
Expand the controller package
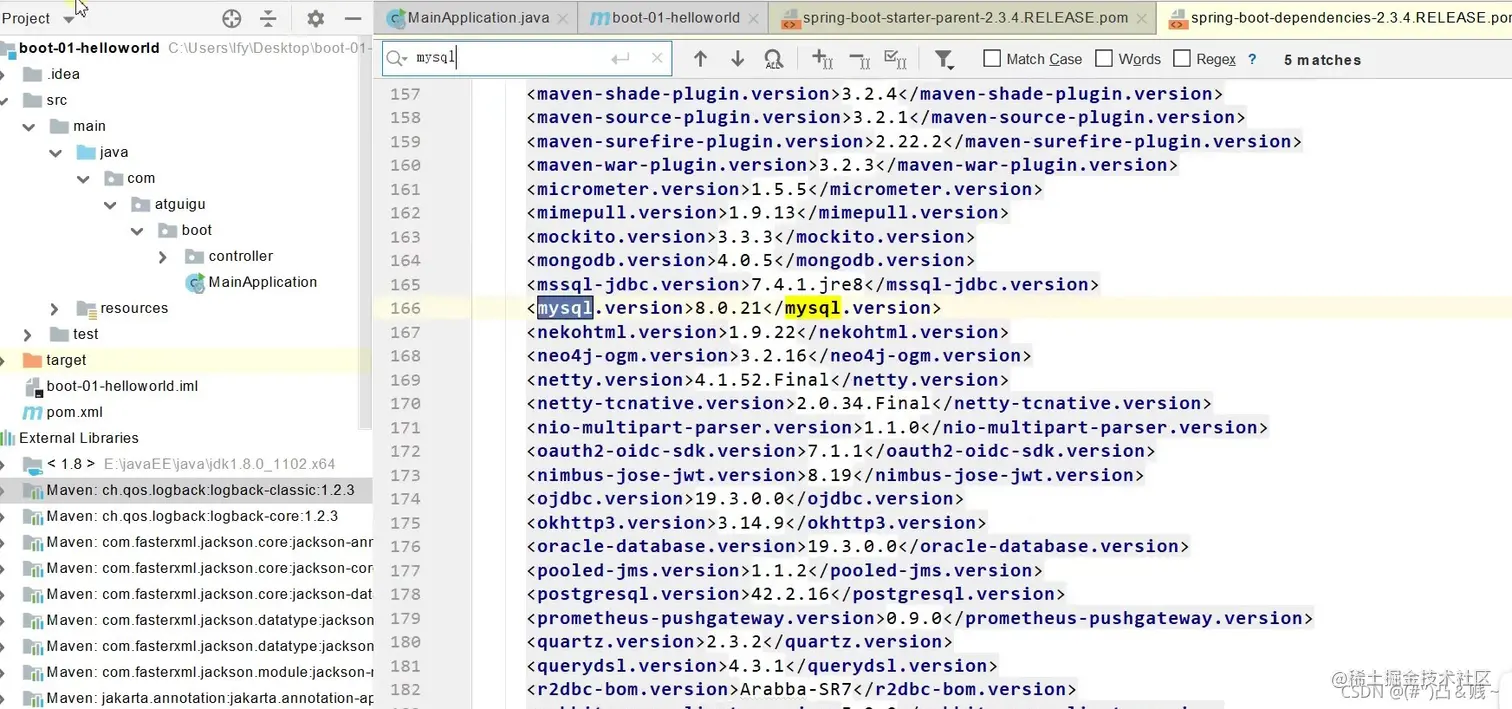[163, 256]
